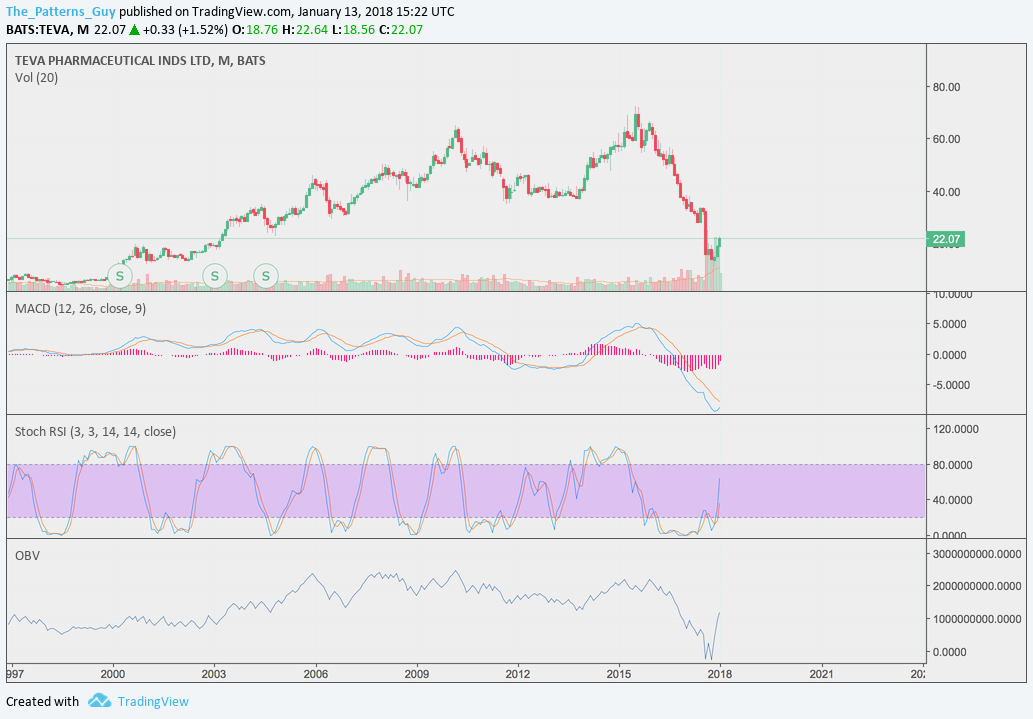Click the 2015 year label on the time axis
The width and height of the screenshot is (1033, 719).
(619, 674)
